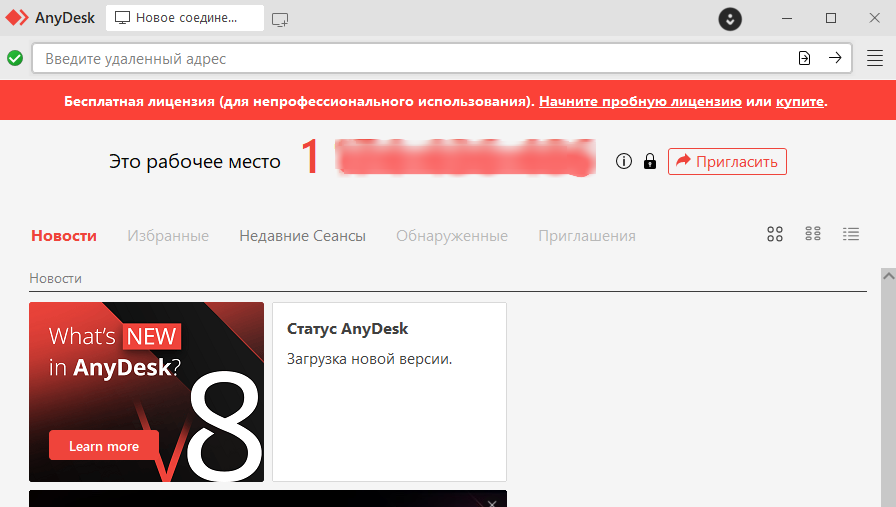The image size is (896, 507).
Task: Open the Приглашения tab
Action: pyautogui.click(x=587, y=235)
